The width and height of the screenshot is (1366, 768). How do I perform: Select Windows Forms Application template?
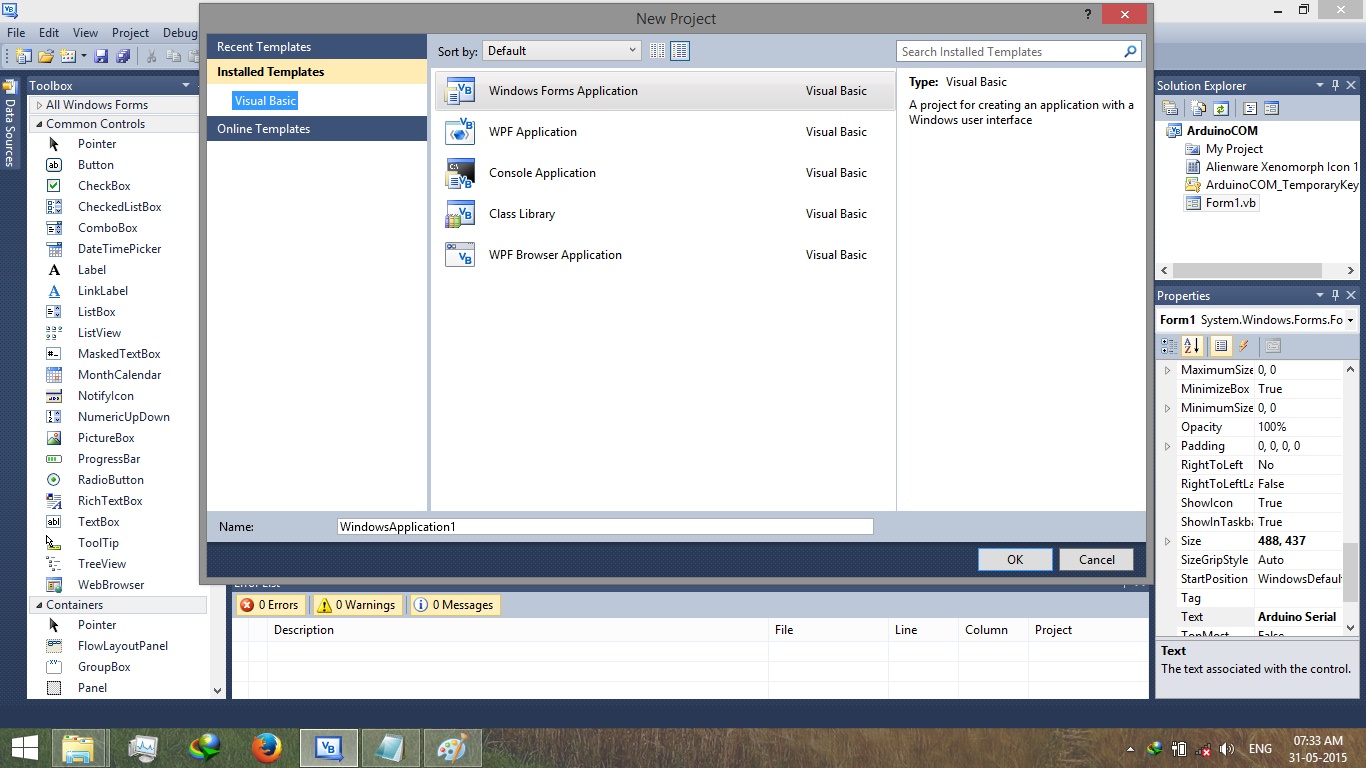665,91
